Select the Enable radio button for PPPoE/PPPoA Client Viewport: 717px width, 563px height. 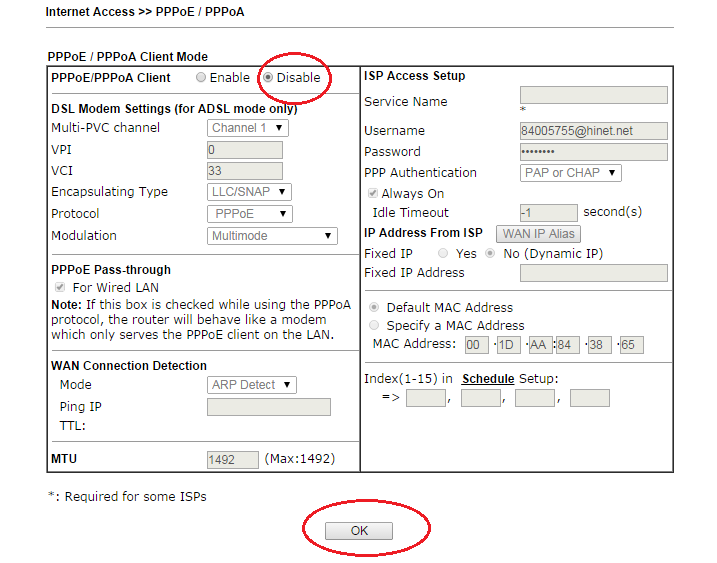click(x=202, y=78)
